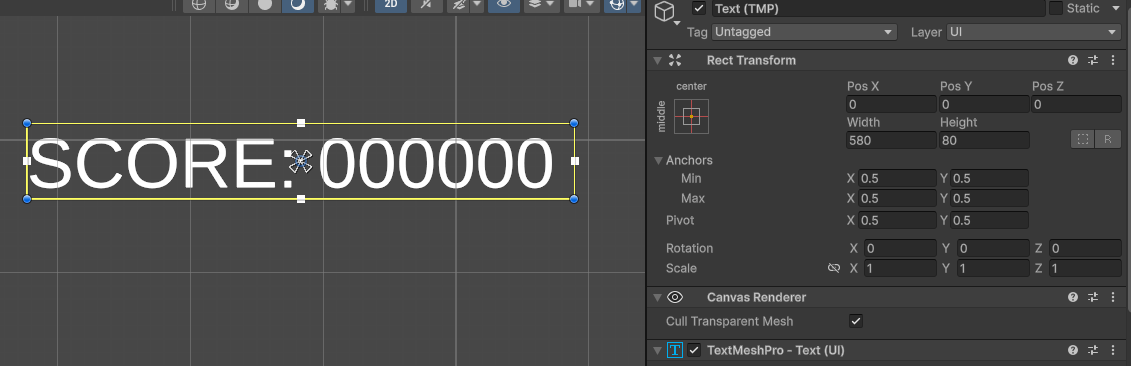This screenshot has height=366, width=1131.
Task: Click the Rotation Z field
Action: coord(1085,248)
